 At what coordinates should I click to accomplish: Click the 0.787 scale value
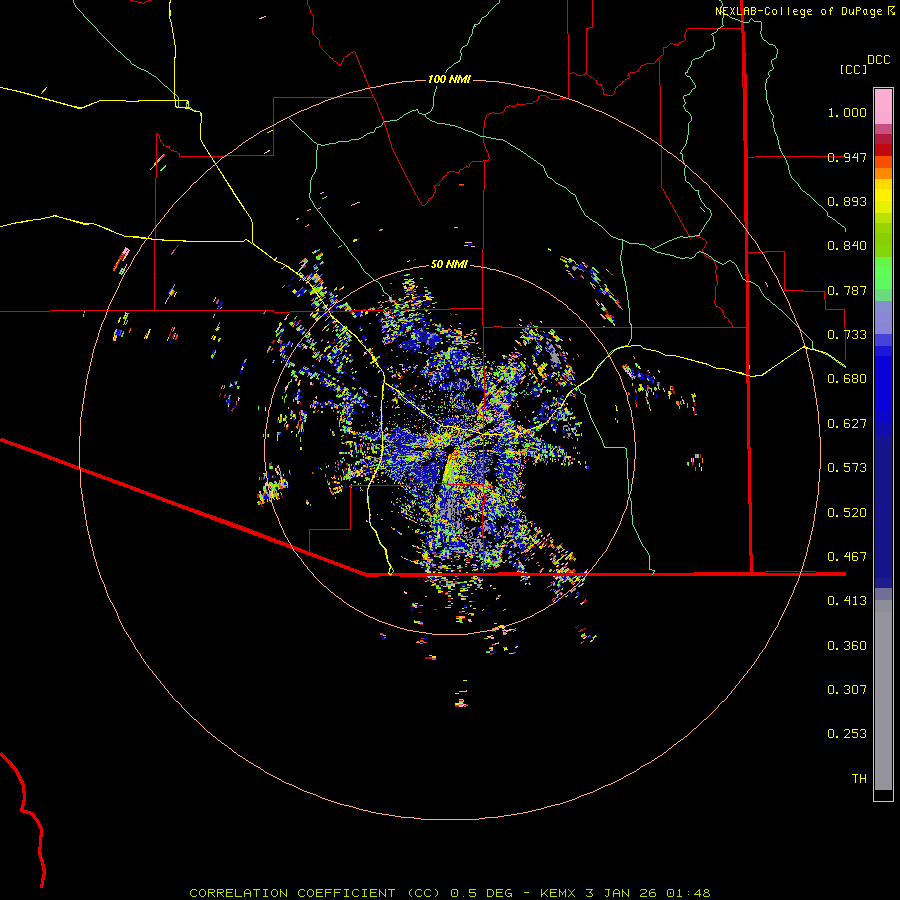[847, 290]
